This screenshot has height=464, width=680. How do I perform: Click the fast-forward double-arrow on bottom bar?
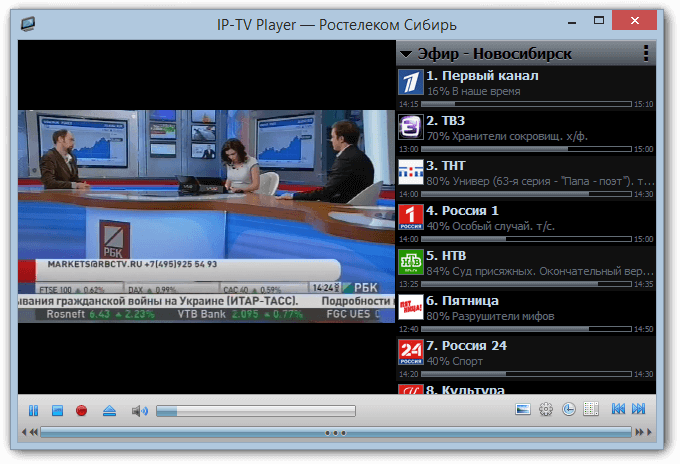[639, 432]
